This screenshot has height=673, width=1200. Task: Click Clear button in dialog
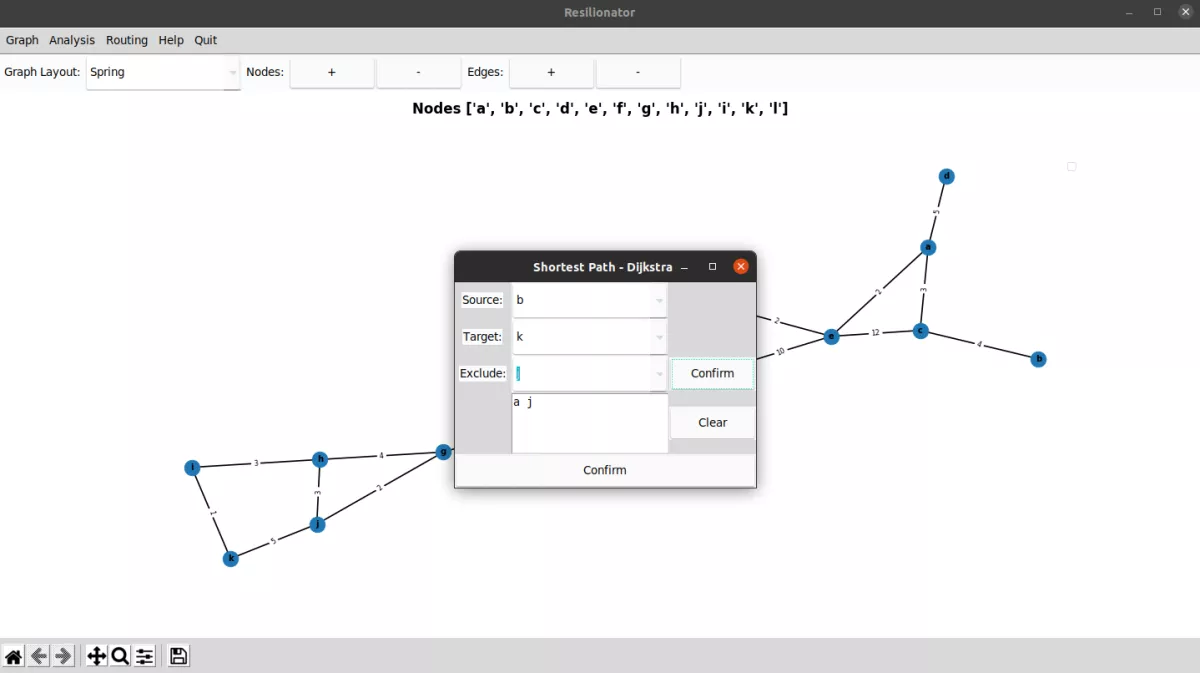click(712, 422)
